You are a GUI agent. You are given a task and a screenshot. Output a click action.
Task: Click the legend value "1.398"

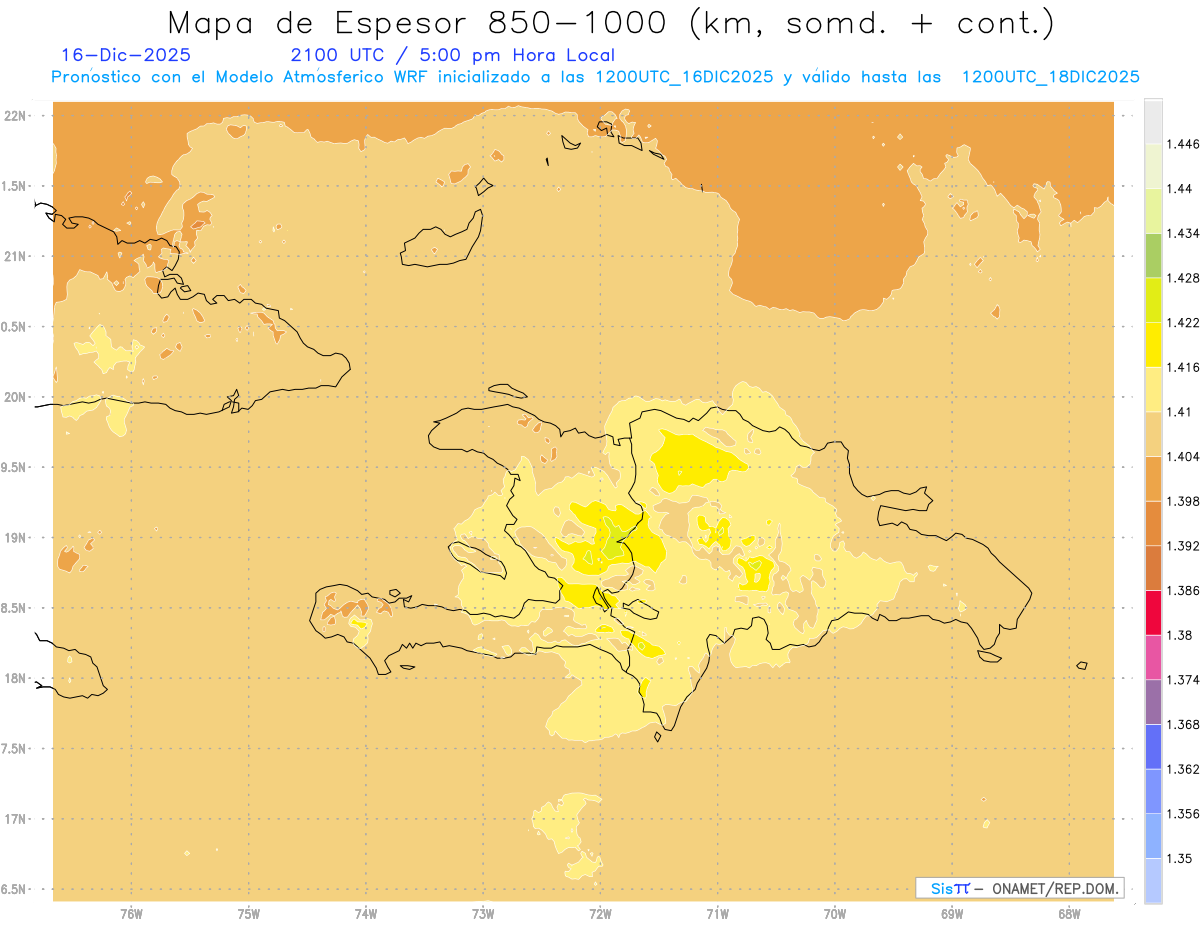click(1183, 501)
